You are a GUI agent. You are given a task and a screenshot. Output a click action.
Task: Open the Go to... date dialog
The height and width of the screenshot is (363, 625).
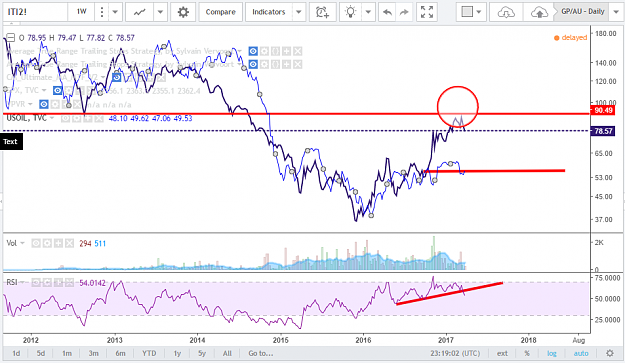[x=261, y=353]
